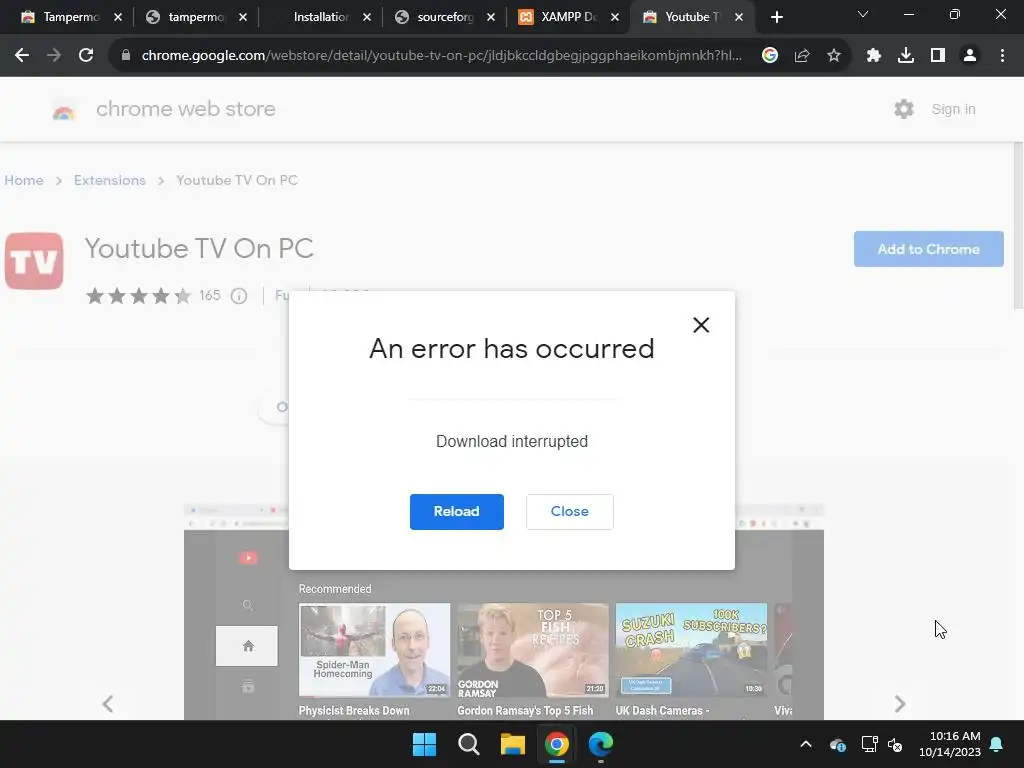This screenshot has height=768, width=1024.
Task: Open the Chrome three-dot menu
Action: coord(1002,56)
